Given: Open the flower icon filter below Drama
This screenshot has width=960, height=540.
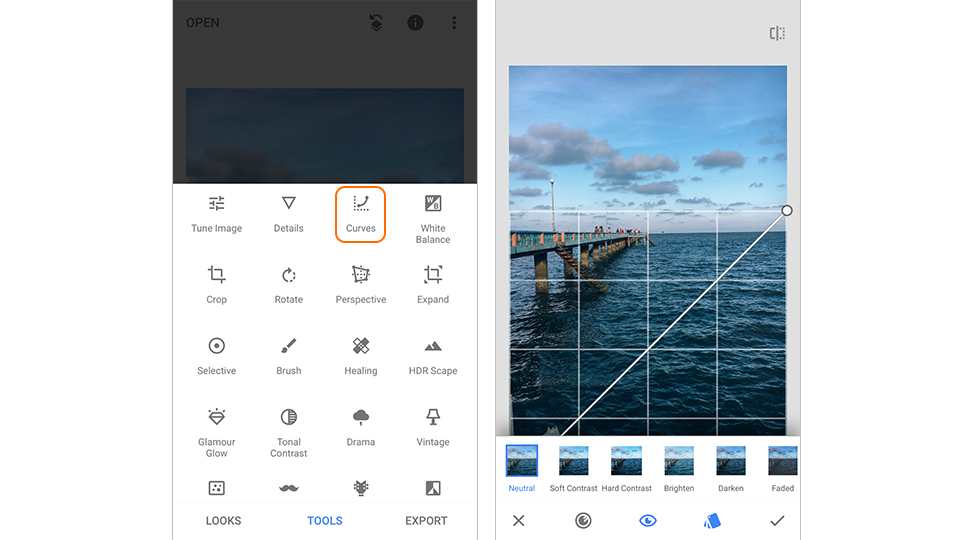Looking at the screenshot, I should [361, 487].
